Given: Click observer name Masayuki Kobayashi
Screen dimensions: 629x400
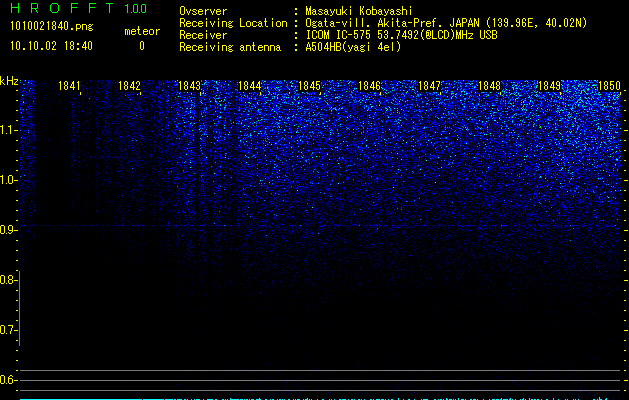Looking at the screenshot, I should pyautogui.click(x=359, y=11).
